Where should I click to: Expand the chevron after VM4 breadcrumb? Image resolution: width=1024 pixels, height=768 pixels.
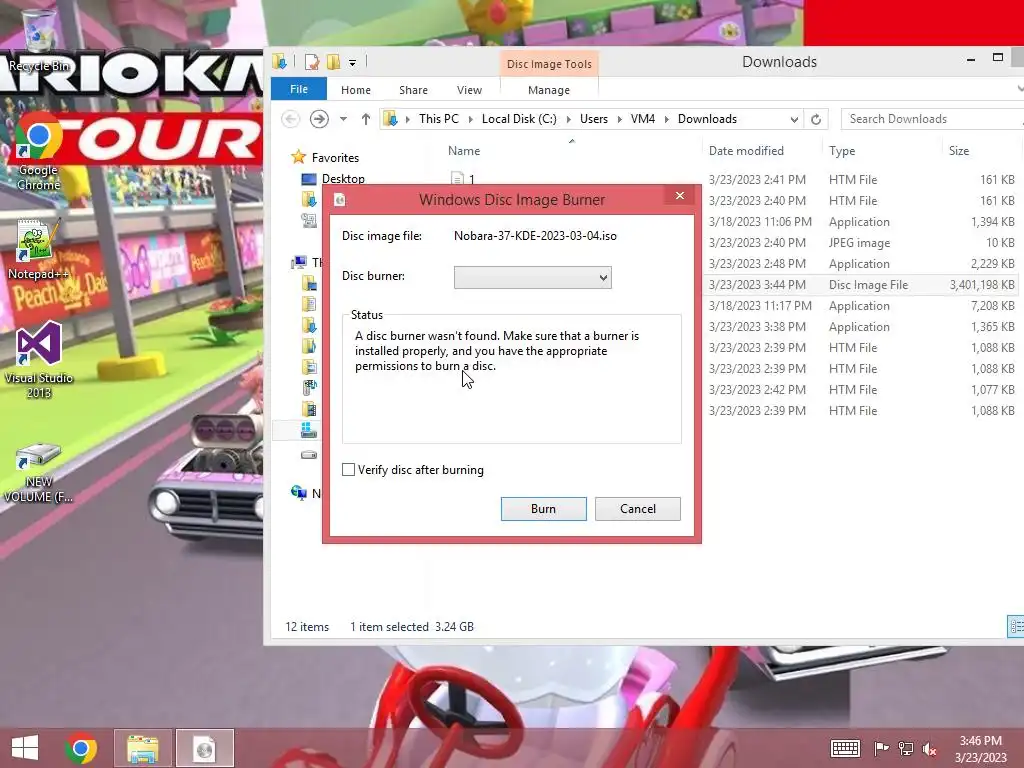point(666,119)
